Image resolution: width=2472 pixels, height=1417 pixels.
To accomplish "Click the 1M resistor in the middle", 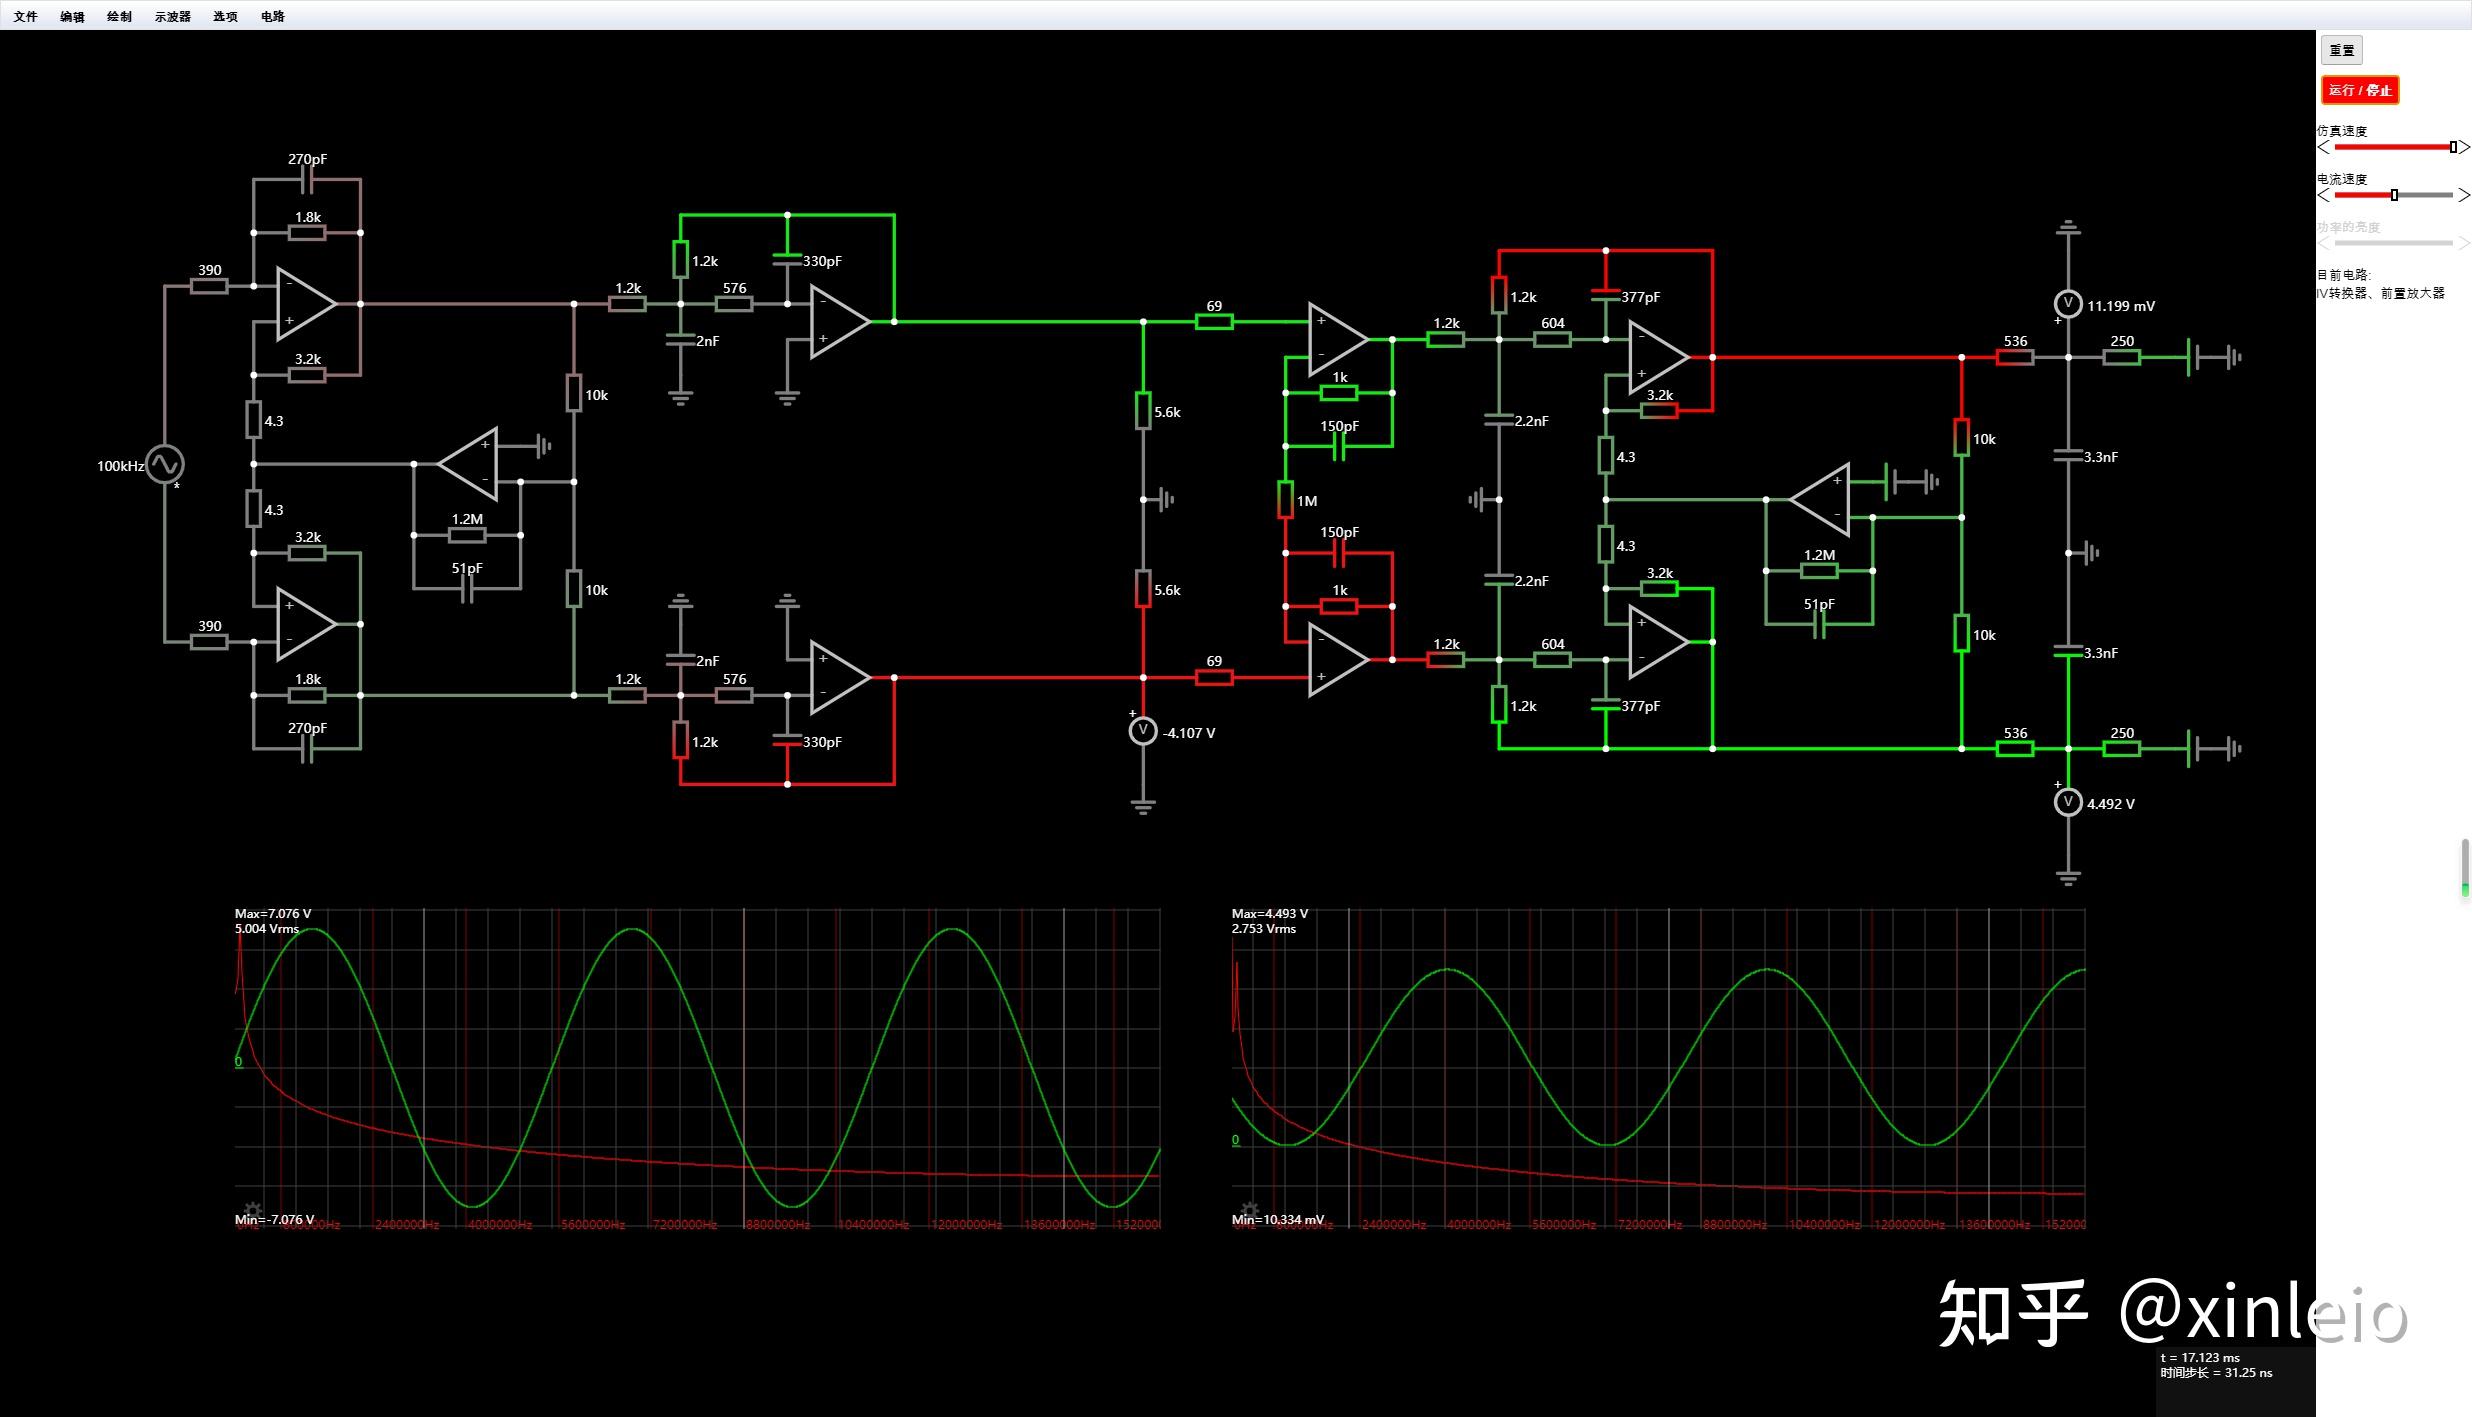I will 1285,500.
